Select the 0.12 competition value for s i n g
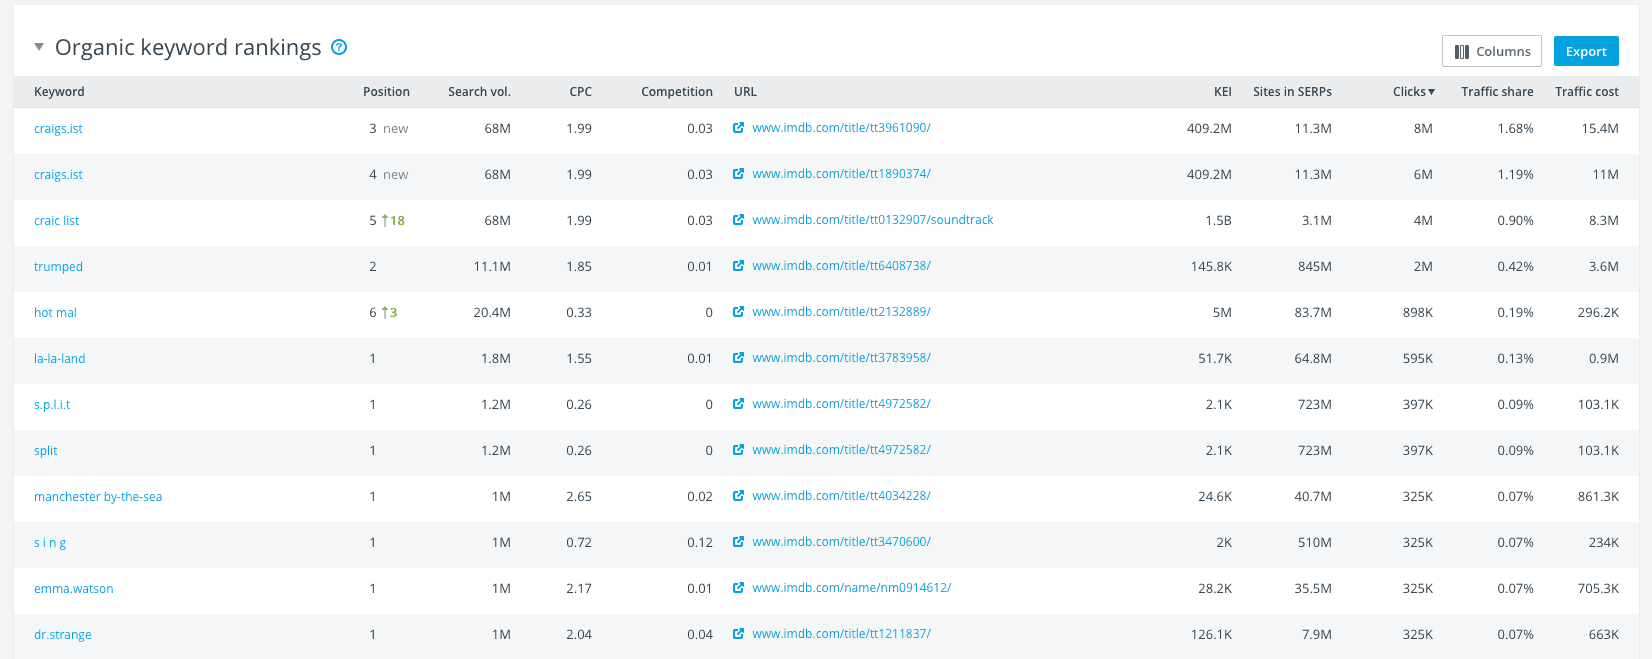 tap(700, 542)
